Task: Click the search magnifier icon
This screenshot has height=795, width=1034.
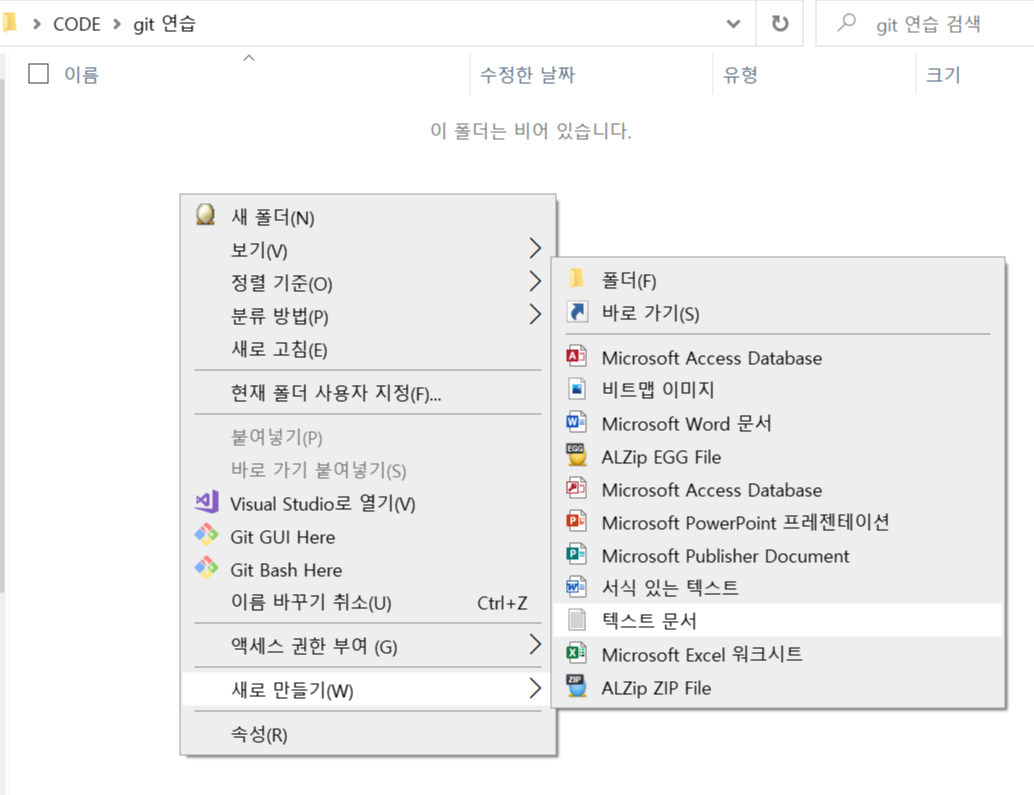Action: point(846,22)
